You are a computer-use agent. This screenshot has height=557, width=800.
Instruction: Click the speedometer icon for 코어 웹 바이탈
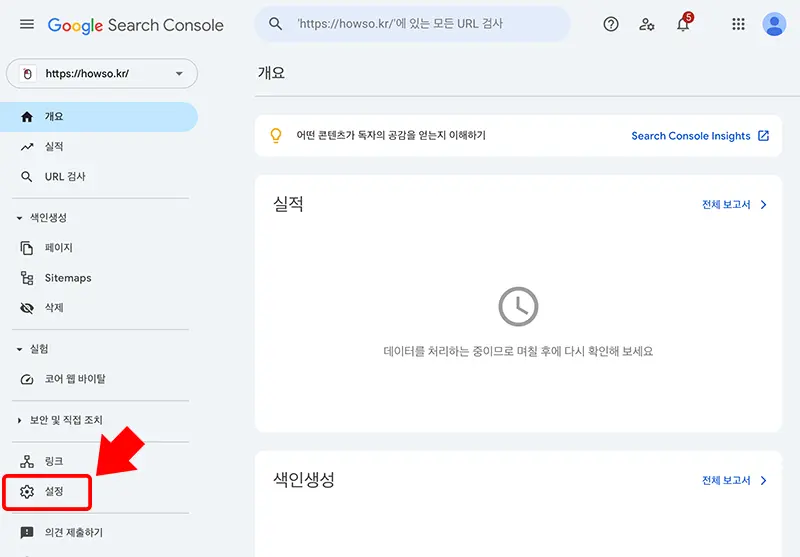click(x=27, y=379)
